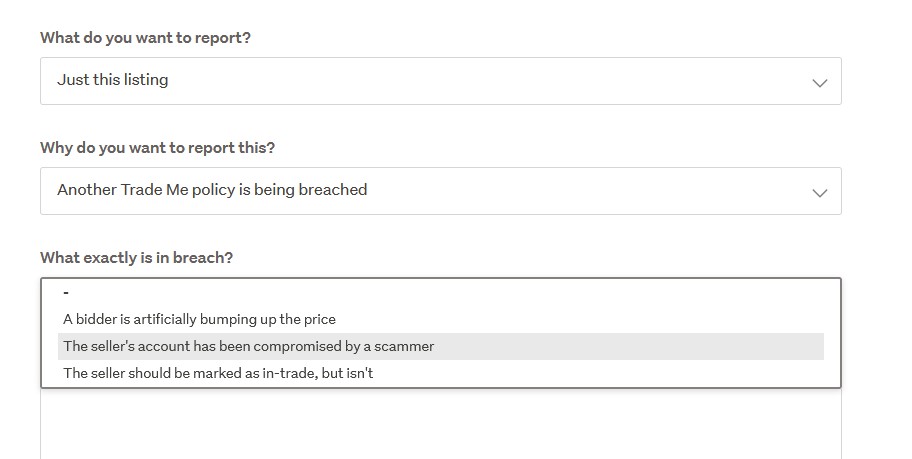912x459 pixels.
Task: Click the 'What do you want to report?' label
Action: [x=145, y=38]
